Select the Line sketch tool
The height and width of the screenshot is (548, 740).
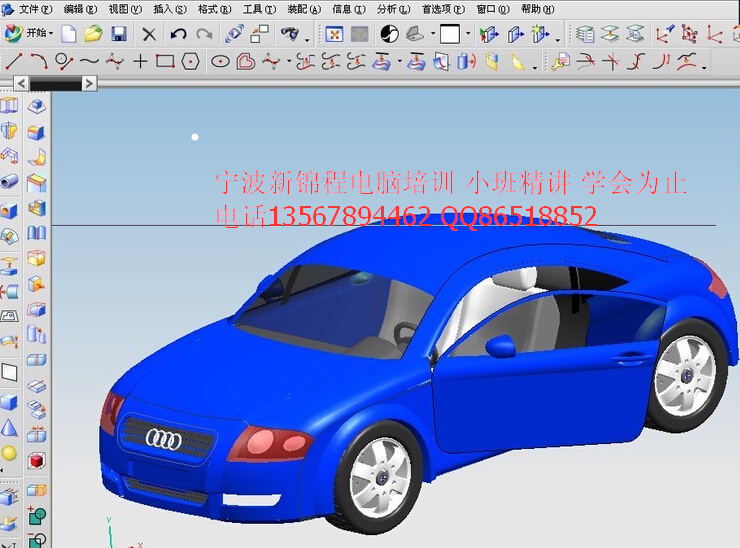click(x=14, y=61)
